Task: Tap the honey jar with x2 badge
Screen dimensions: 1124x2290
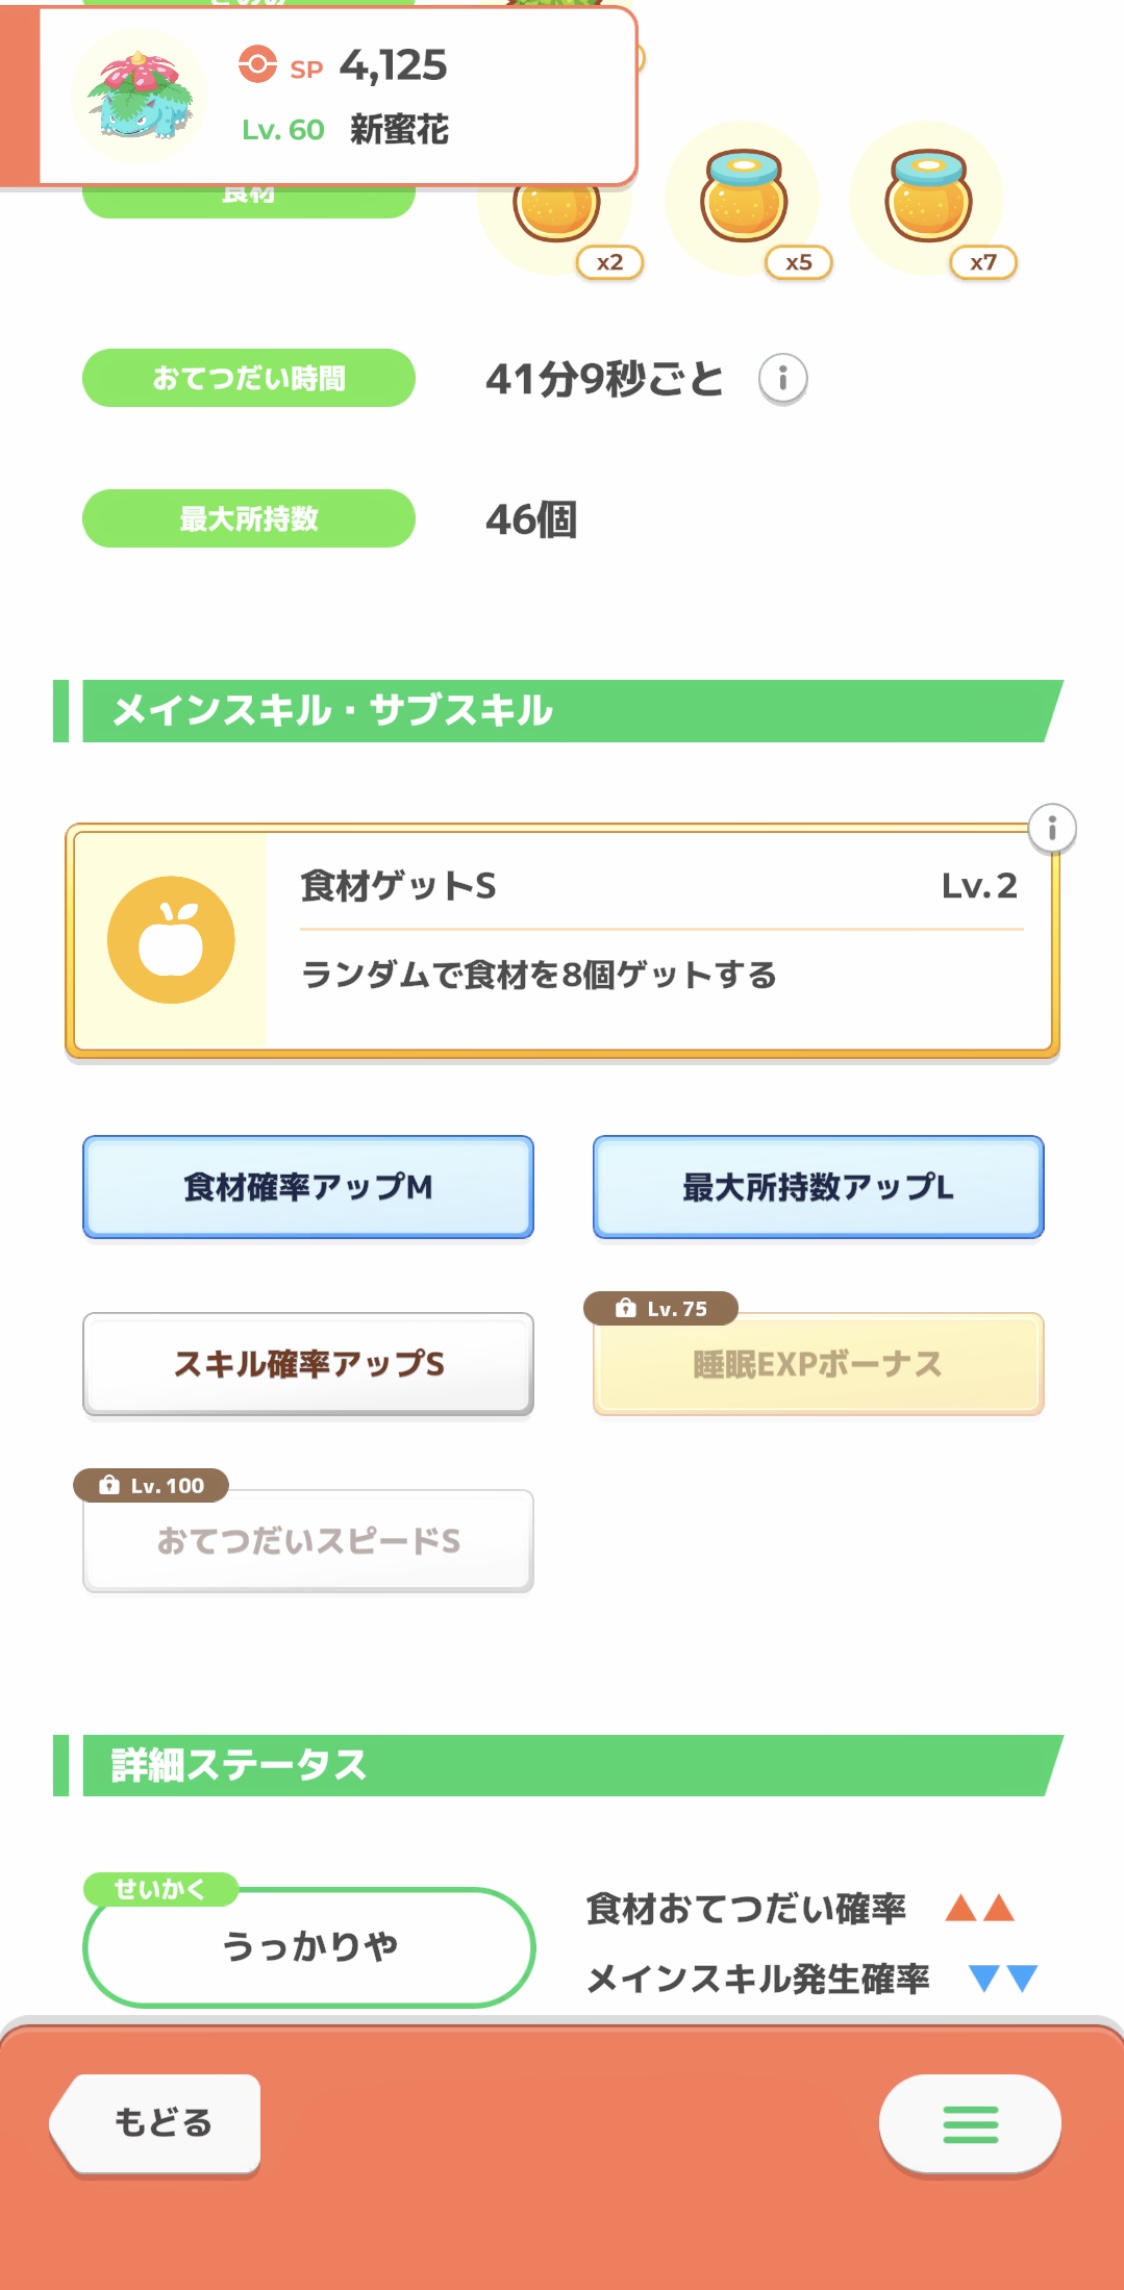Action: [557, 214]
